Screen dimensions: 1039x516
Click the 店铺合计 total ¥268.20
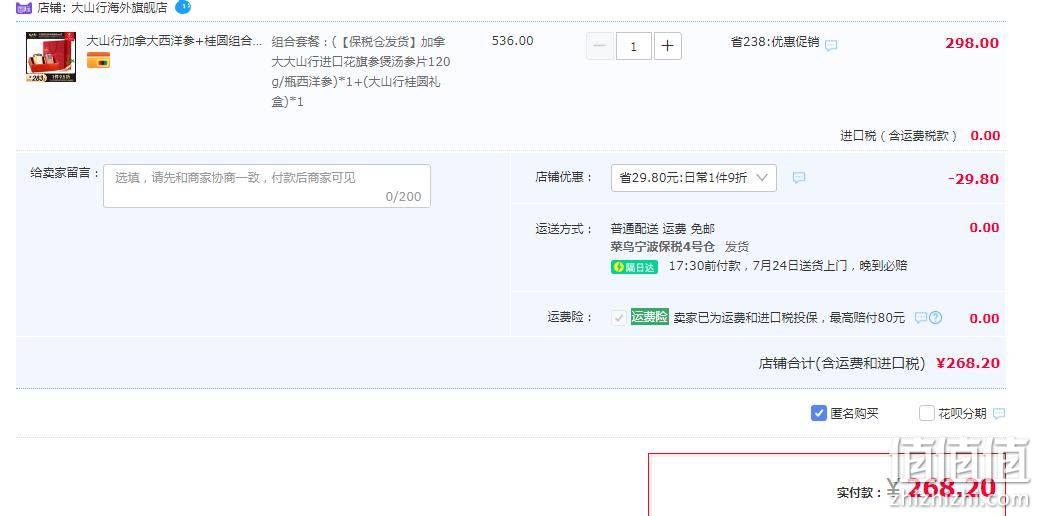click(x=967, y=363)
